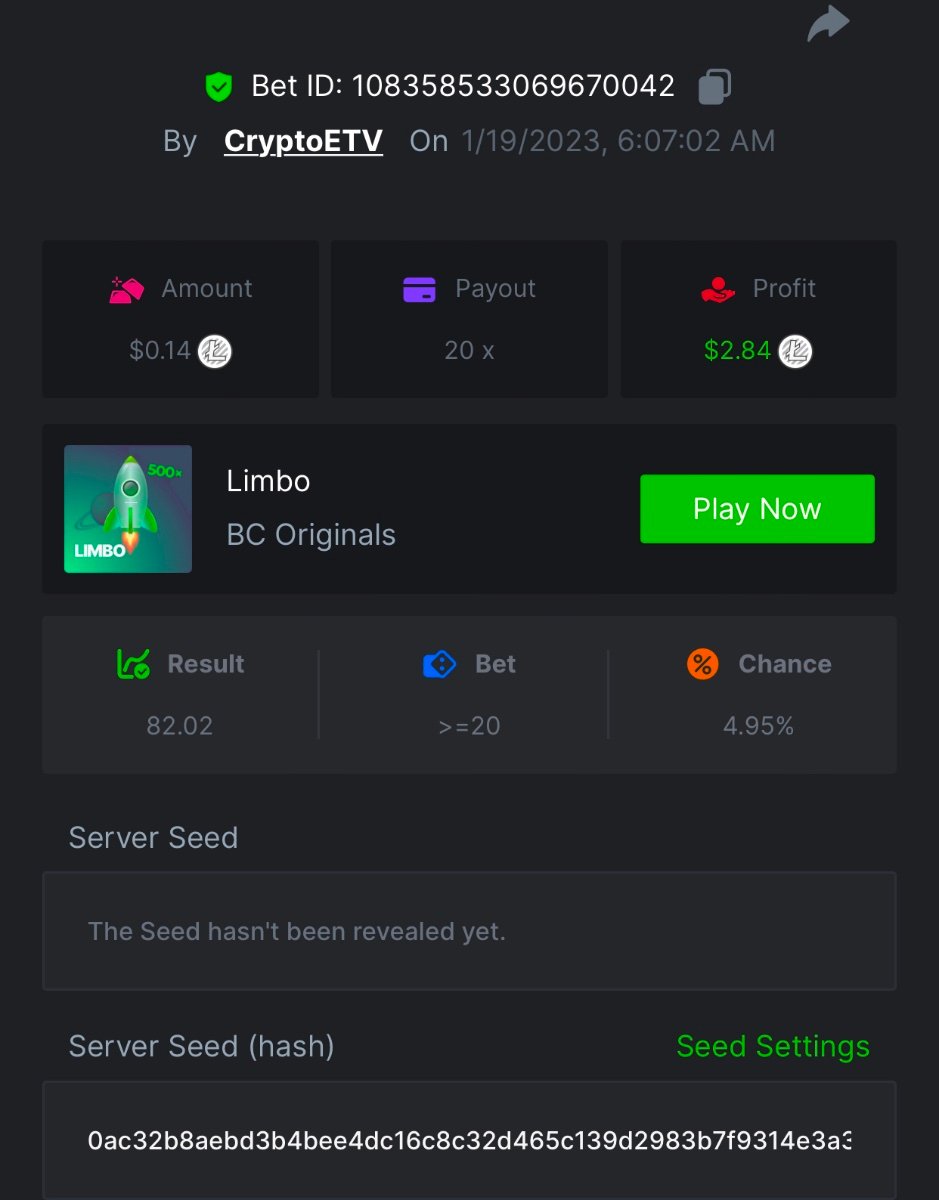Open Seed Settings

[772, 1046]
